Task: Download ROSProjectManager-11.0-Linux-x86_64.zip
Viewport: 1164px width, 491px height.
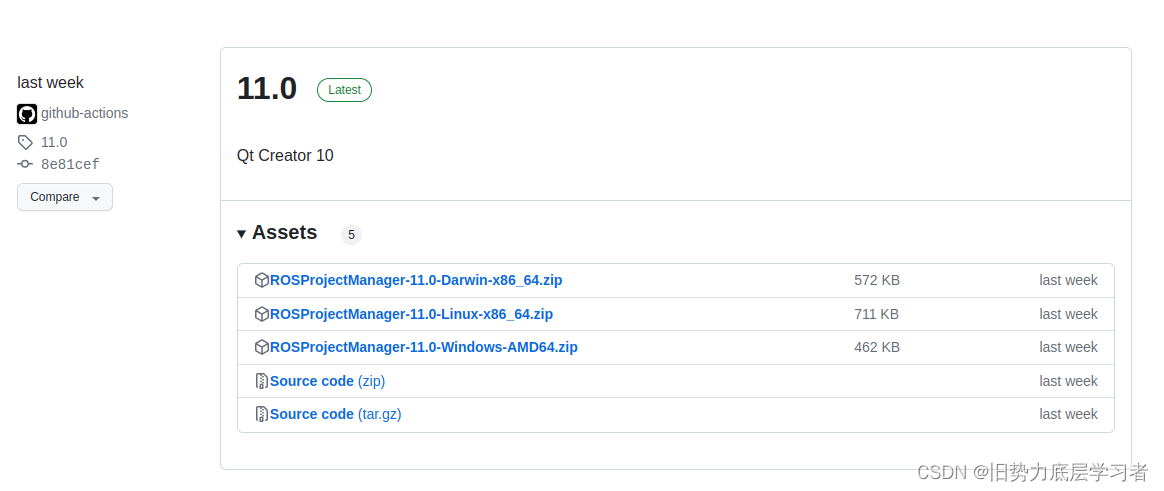Action: (x=411, y=314)
